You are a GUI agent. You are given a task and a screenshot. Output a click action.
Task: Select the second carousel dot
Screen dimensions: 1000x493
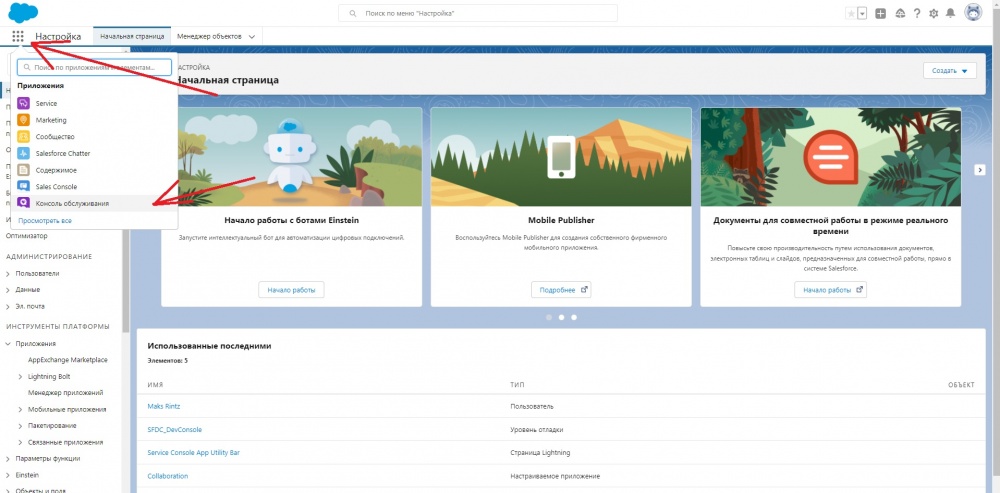pyautogui.click(x=561, y=317)
